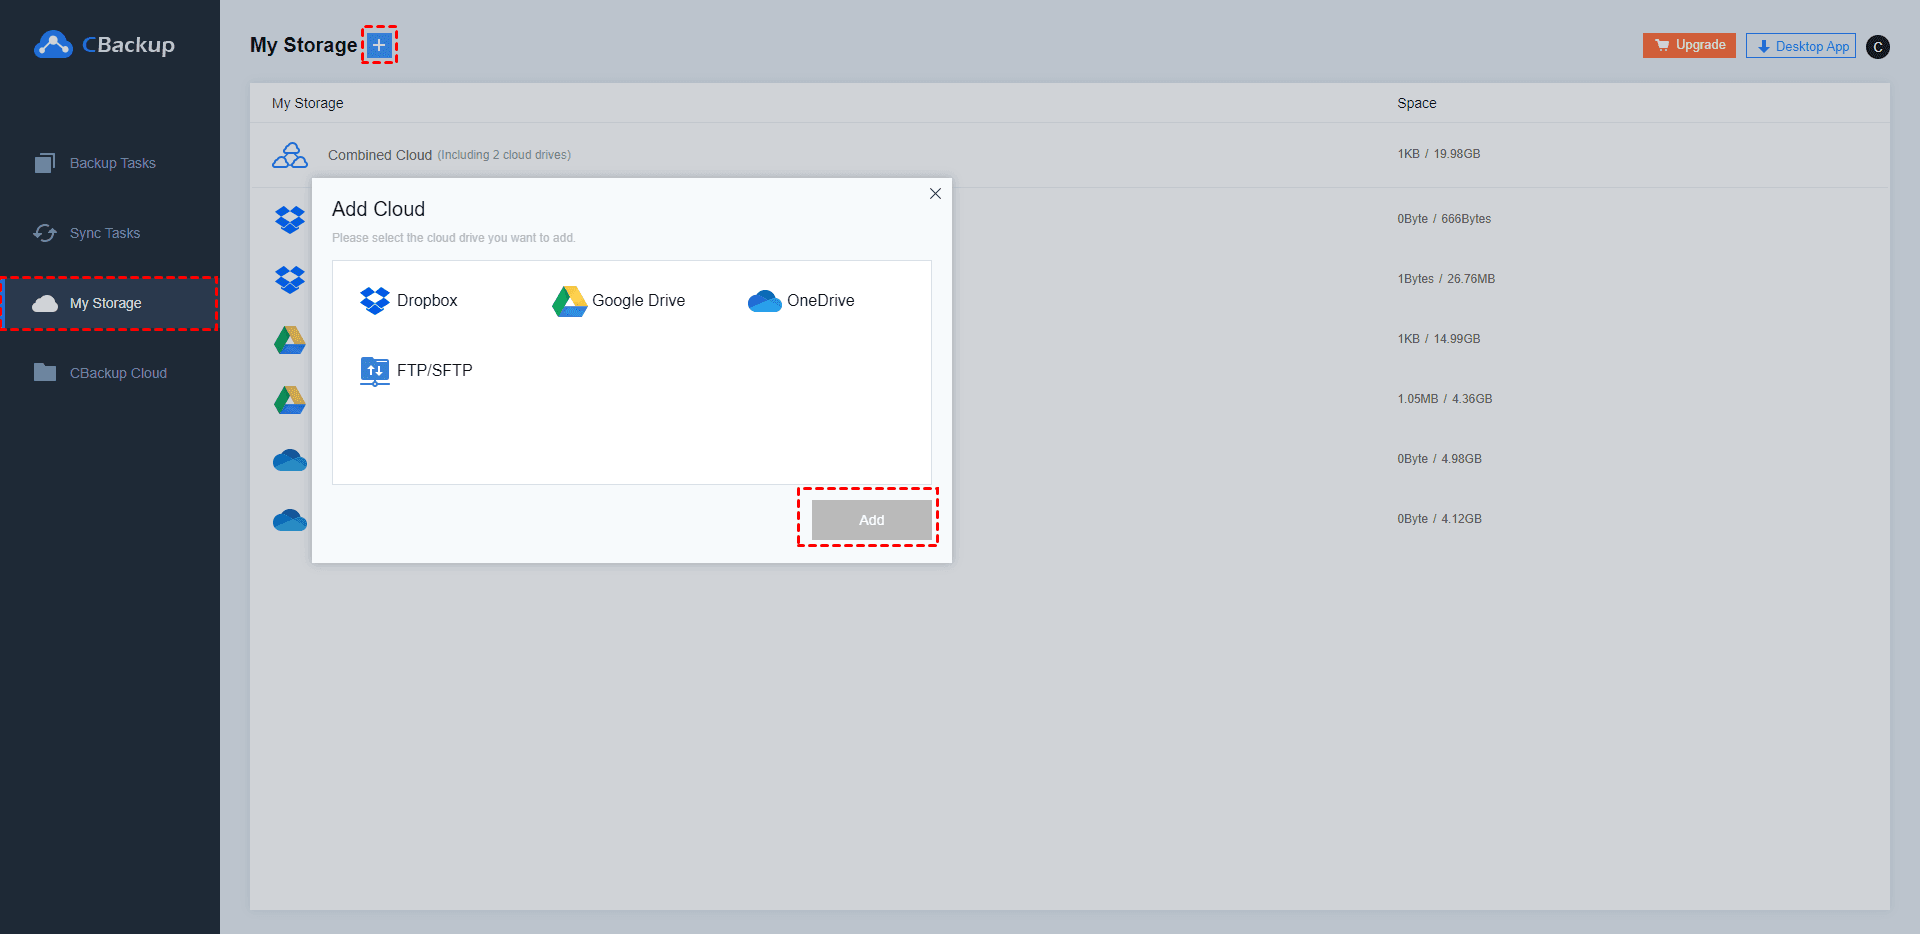Click the Combined Cloud icon

(290, 155)
